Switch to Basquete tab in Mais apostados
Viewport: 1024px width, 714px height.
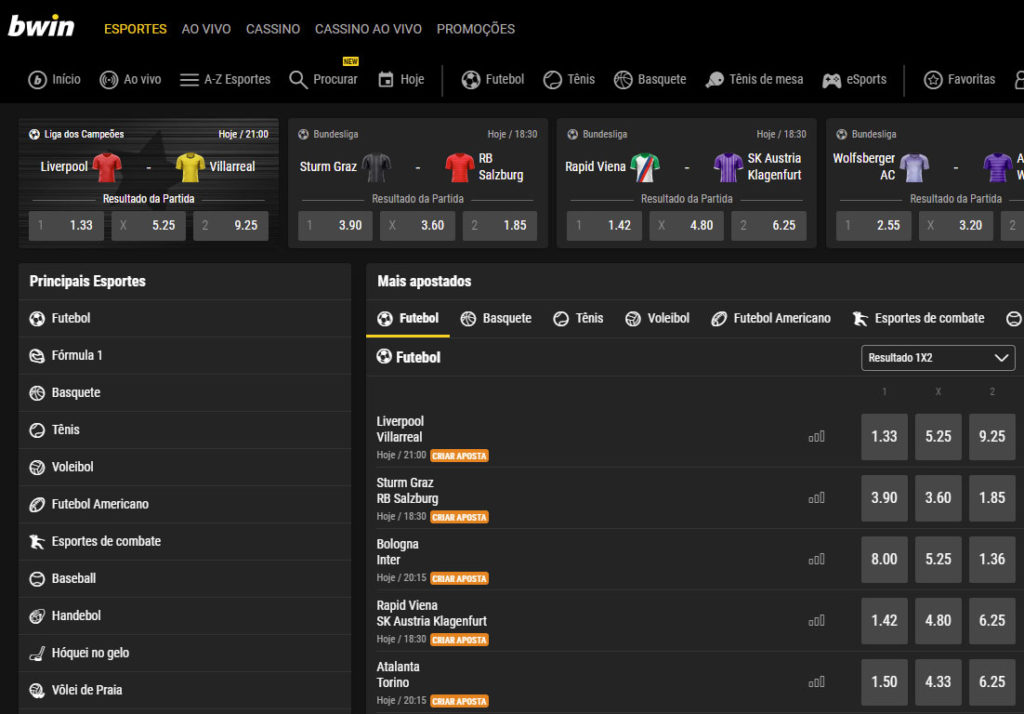(496, 318)
